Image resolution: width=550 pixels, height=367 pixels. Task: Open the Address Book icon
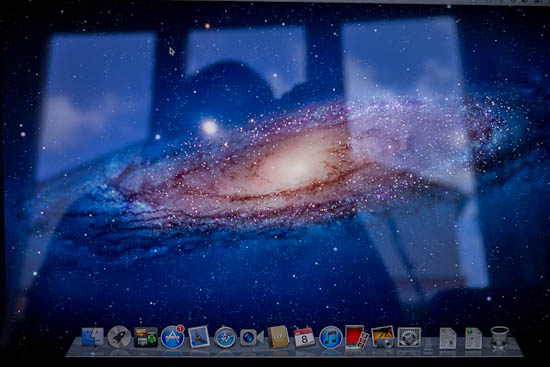click(x=278, y=337)
